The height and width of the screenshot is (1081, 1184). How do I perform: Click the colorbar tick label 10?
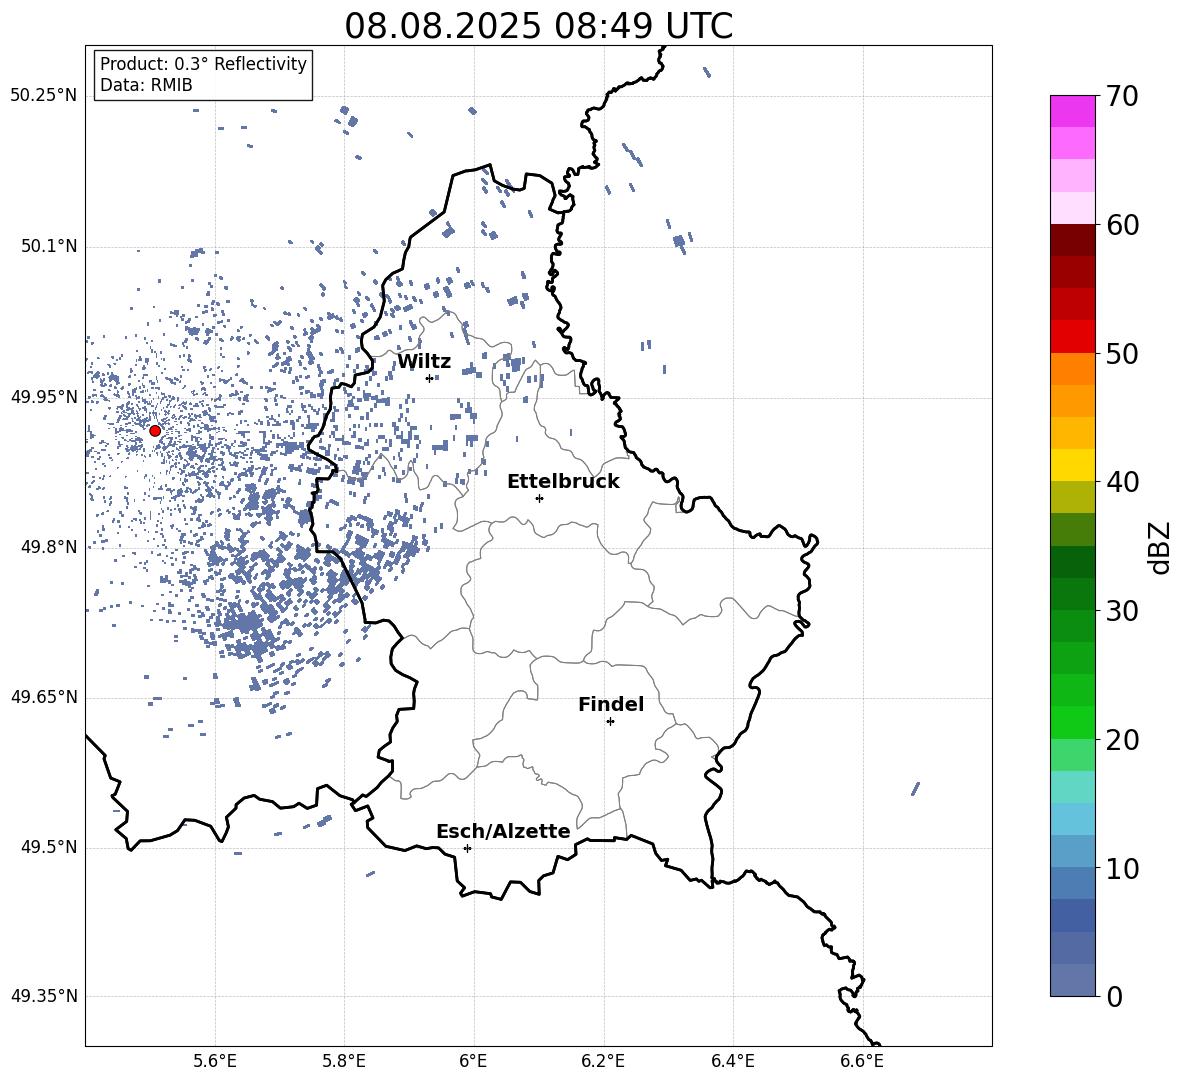[x=1121, y=868]
